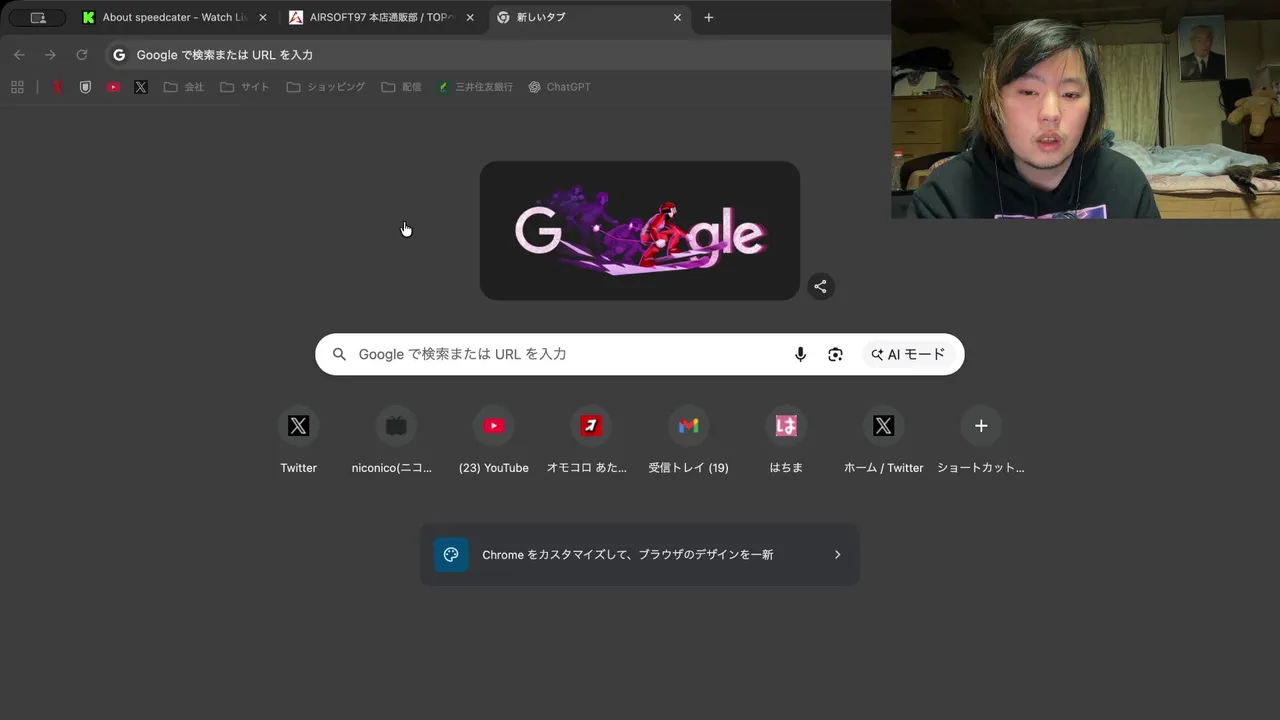This screenshot has width=1280, height=720.
Task: Reload the page with refresh icon
Action: pos(82,55)
